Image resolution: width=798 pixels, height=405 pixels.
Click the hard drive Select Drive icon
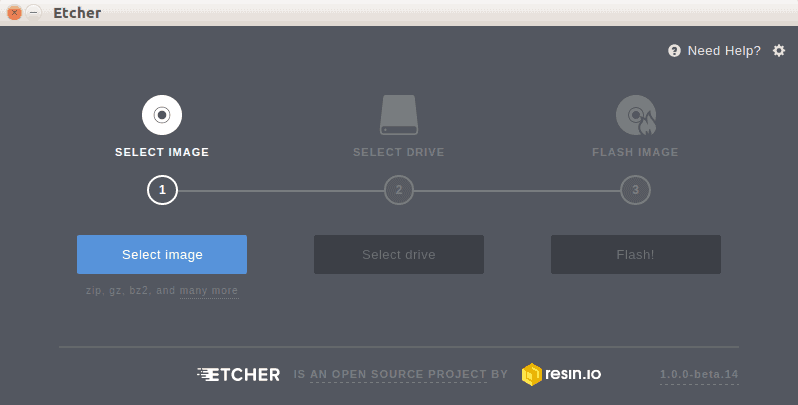coord(398,115)
